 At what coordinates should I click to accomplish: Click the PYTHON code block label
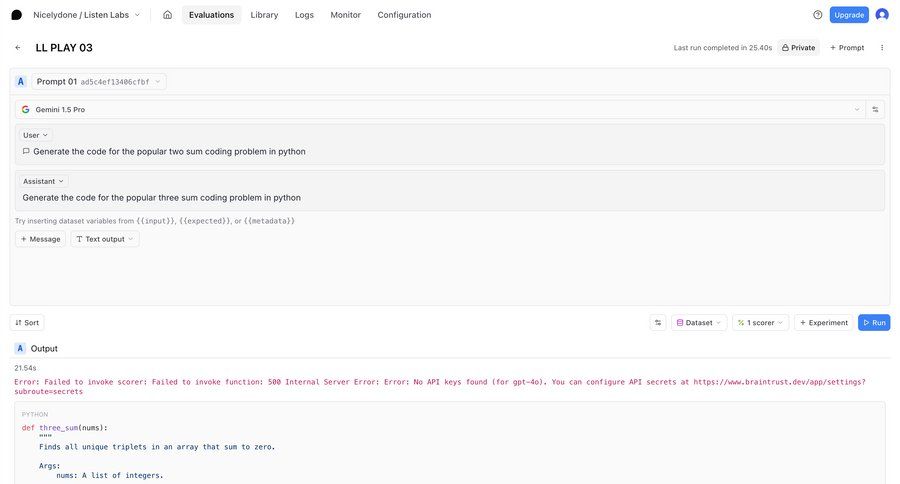[x=35, y=414]
